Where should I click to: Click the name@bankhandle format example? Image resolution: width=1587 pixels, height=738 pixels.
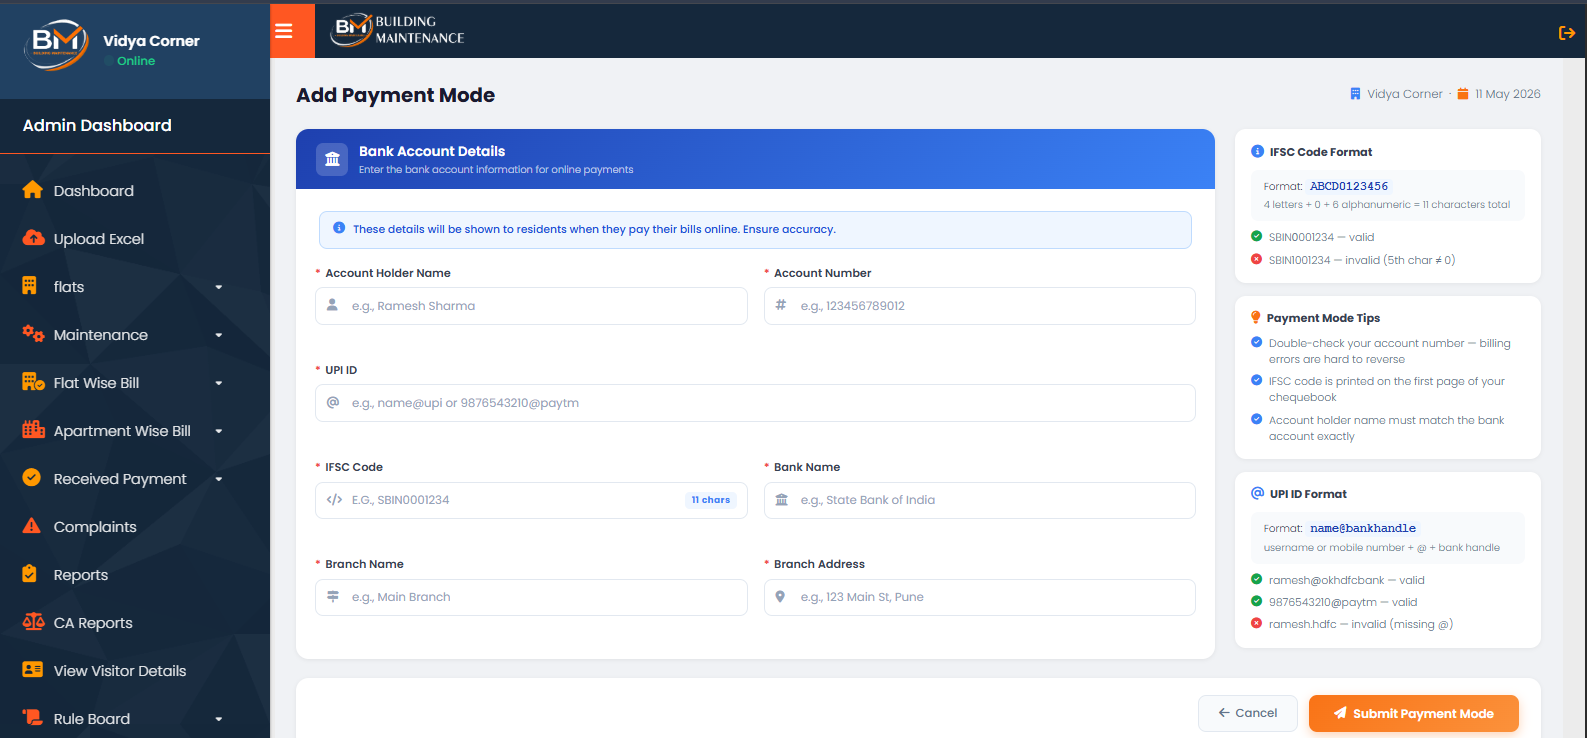tap(1363, 528)
